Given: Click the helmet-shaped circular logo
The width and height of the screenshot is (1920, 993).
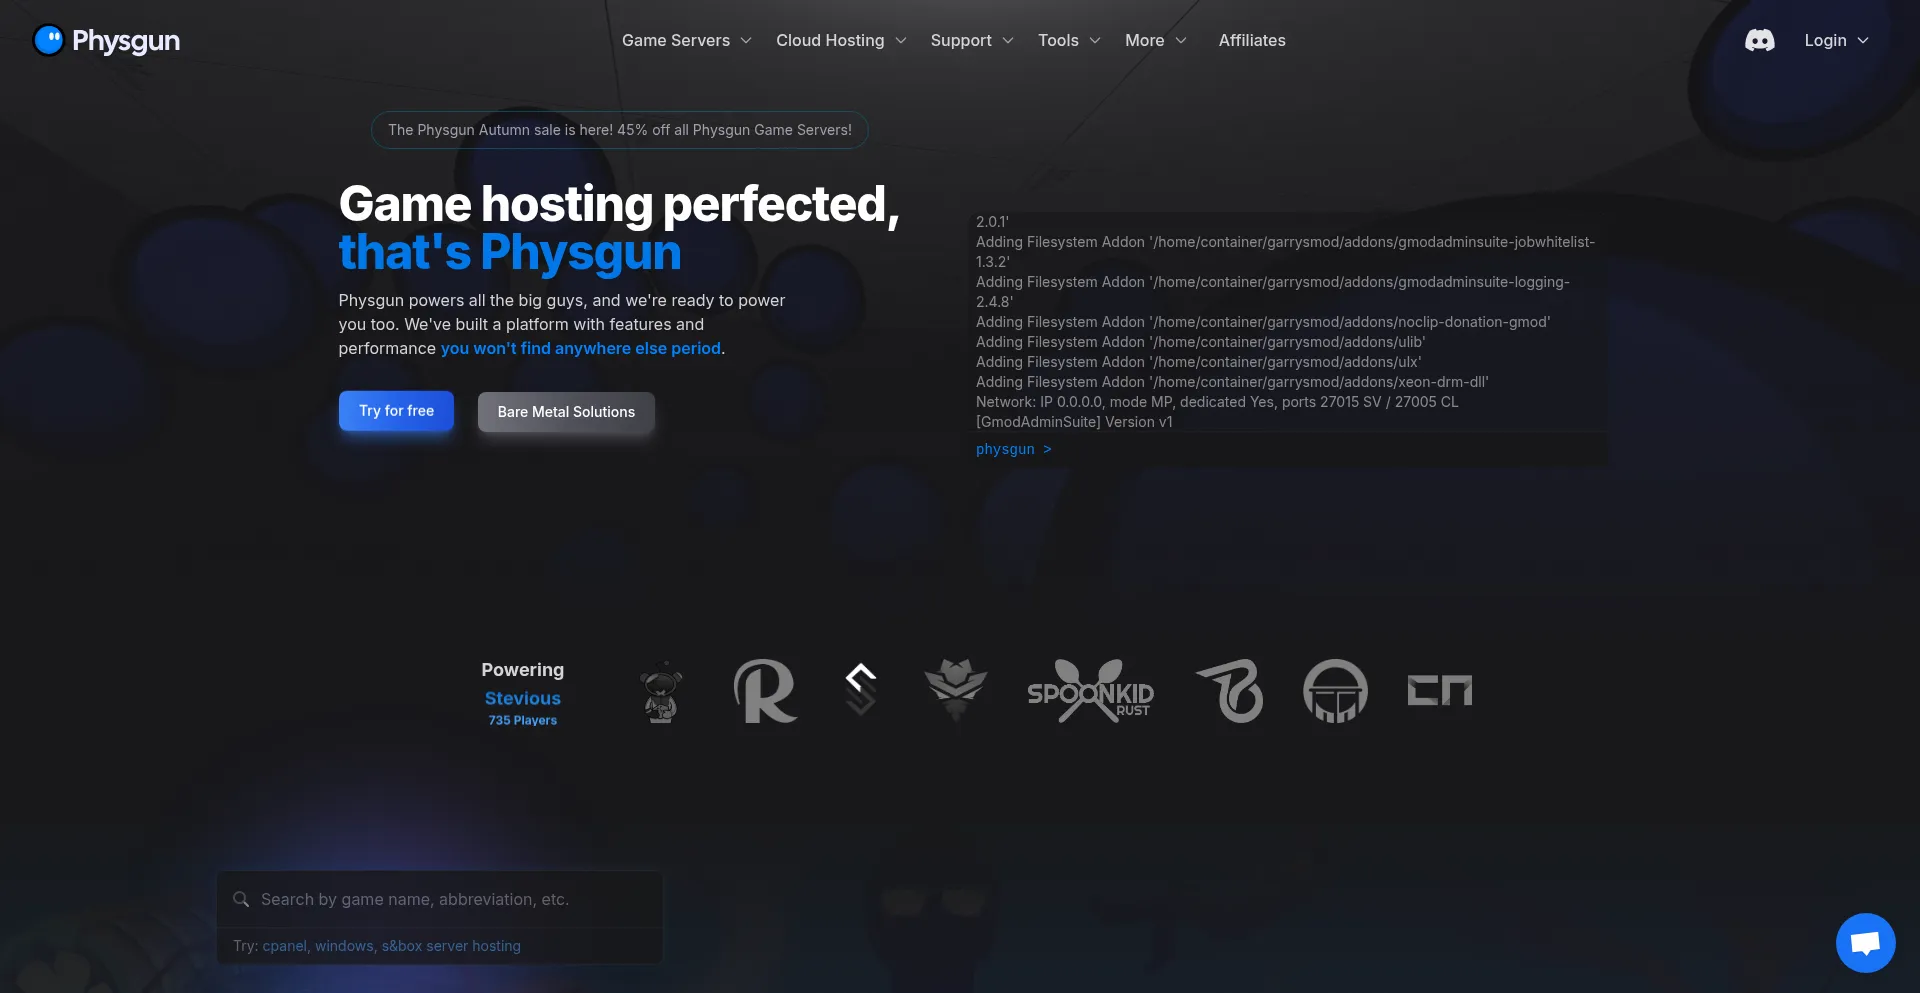Looking at the screenshot, I should (1335, 691).
